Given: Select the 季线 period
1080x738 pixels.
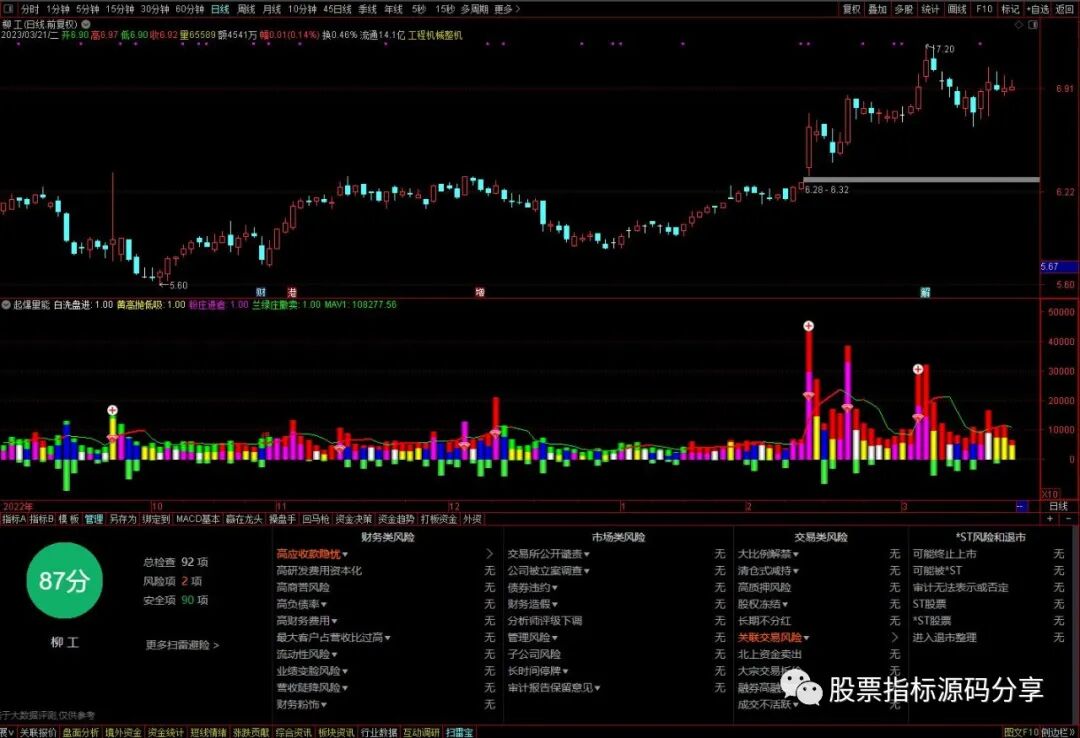Looking at the screenshot, I should click(367, 9).
